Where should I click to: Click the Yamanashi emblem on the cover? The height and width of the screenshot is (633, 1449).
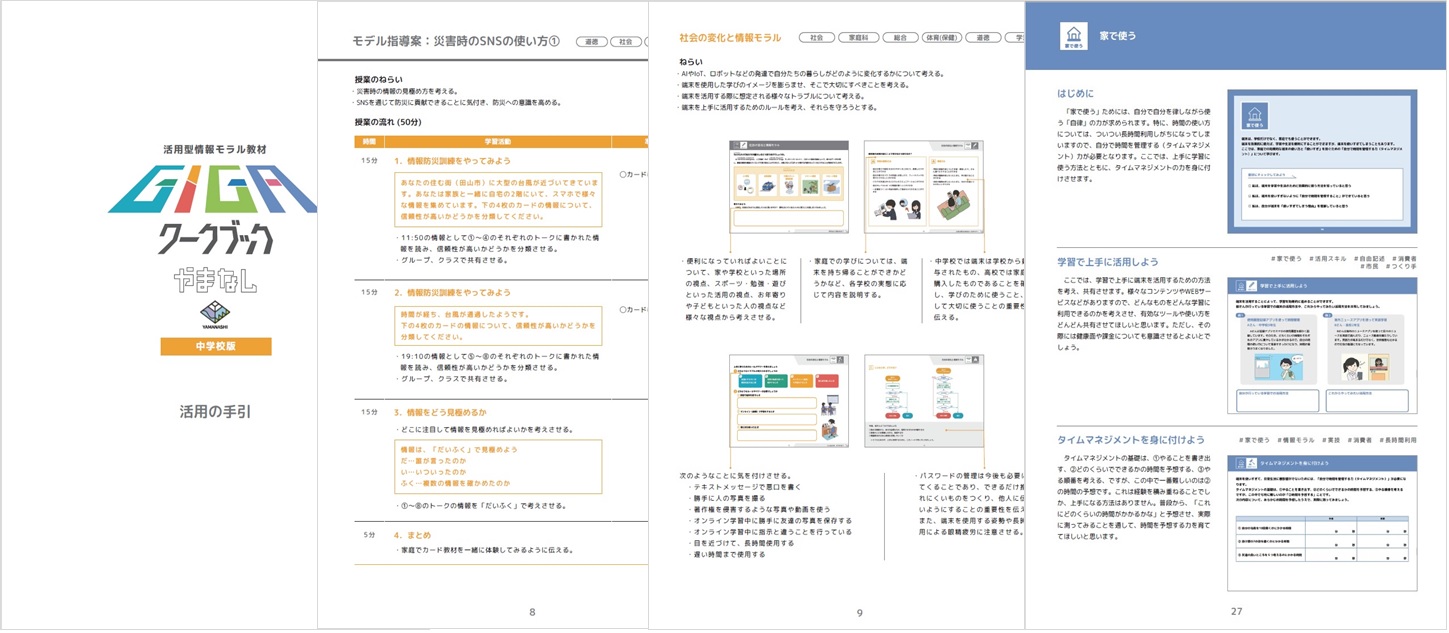pyautogui.click(x=216, y=314)
